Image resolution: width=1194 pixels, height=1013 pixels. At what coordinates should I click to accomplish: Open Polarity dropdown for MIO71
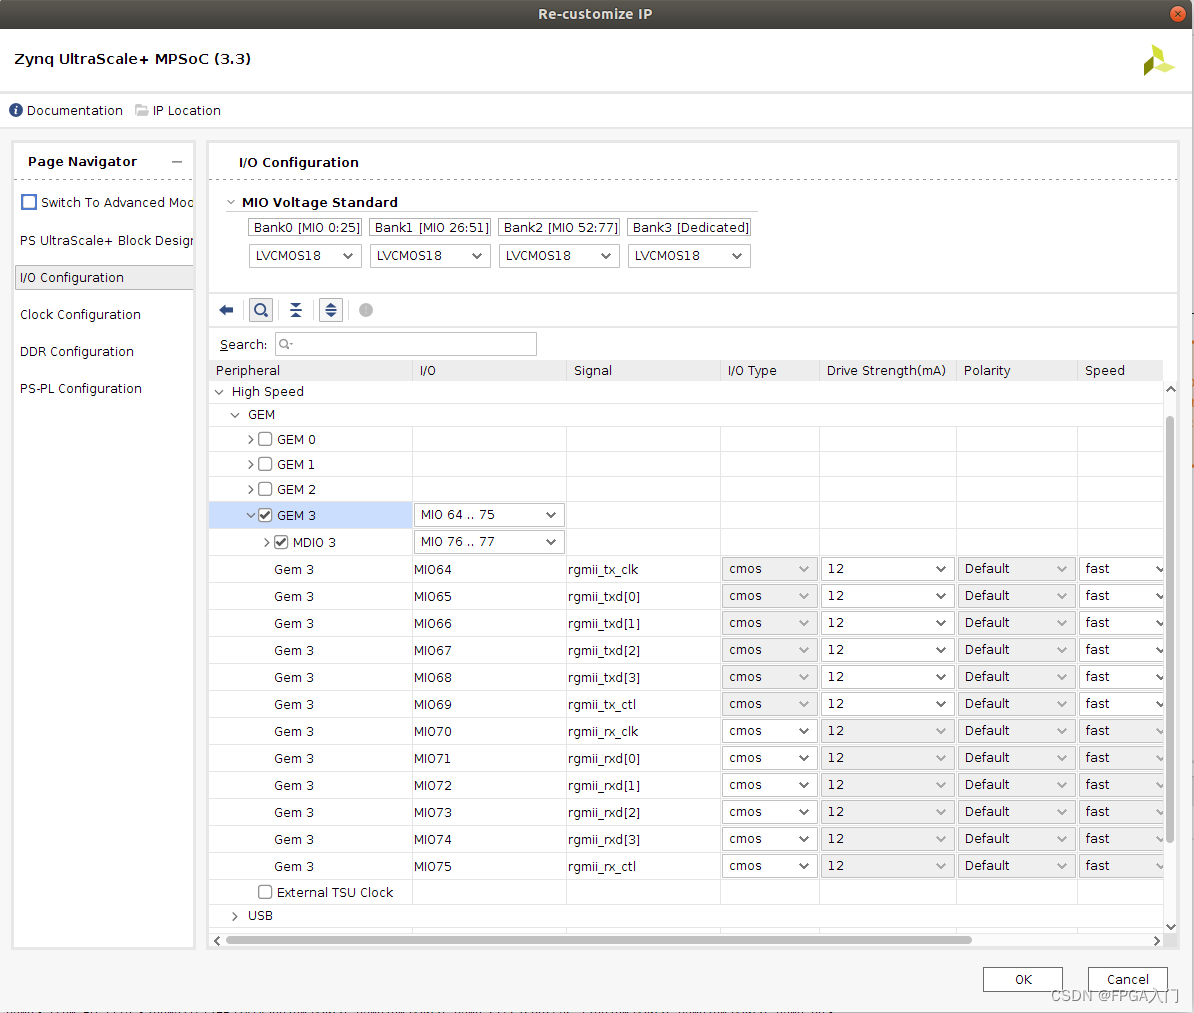coord(1016,758)
